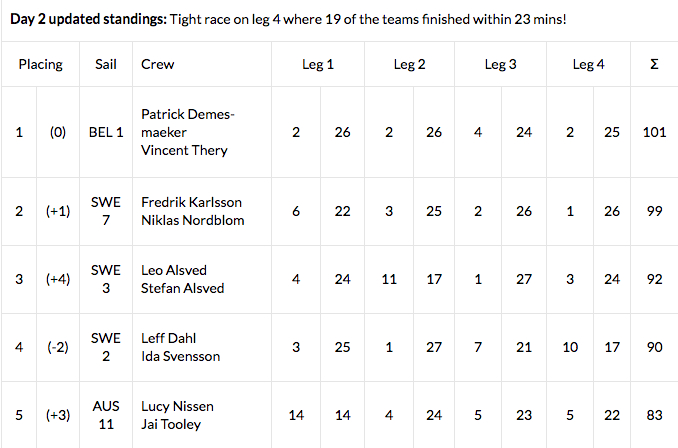Select crew cell Leo Alsved and Stefan Alsved
Viewport: 678px width, 448px height.
pyautogui.click(x=183, y=279)
